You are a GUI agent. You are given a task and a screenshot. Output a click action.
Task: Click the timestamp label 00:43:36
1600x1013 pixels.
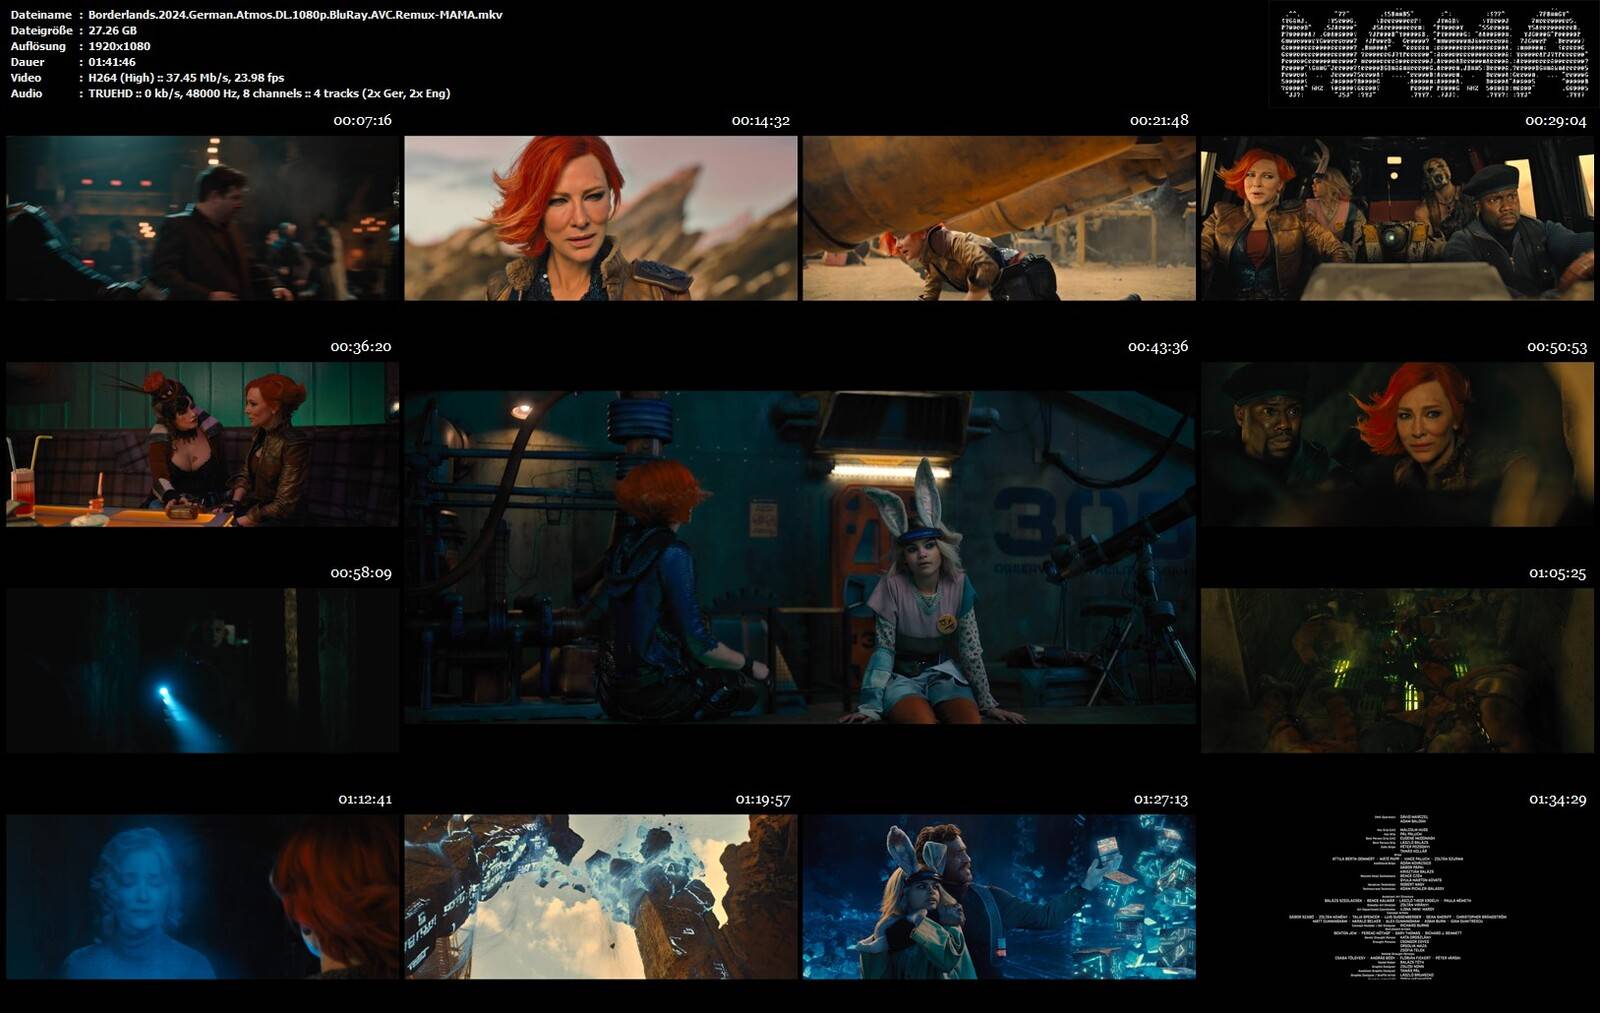(1158, 347)
